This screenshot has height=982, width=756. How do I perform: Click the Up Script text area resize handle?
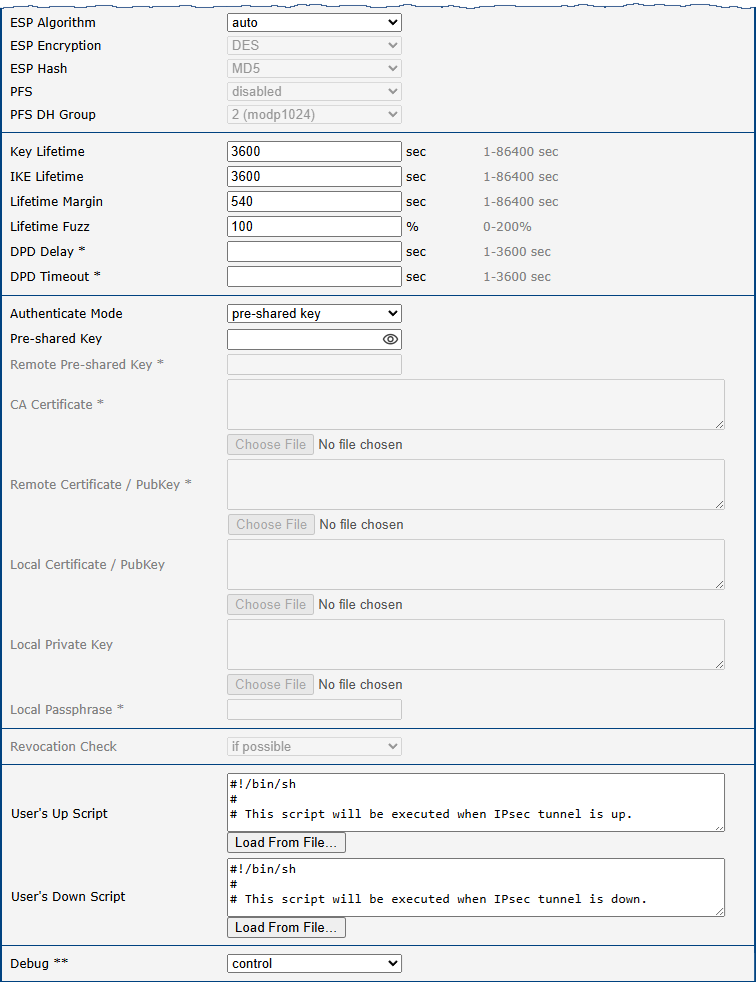pos(719,827)
